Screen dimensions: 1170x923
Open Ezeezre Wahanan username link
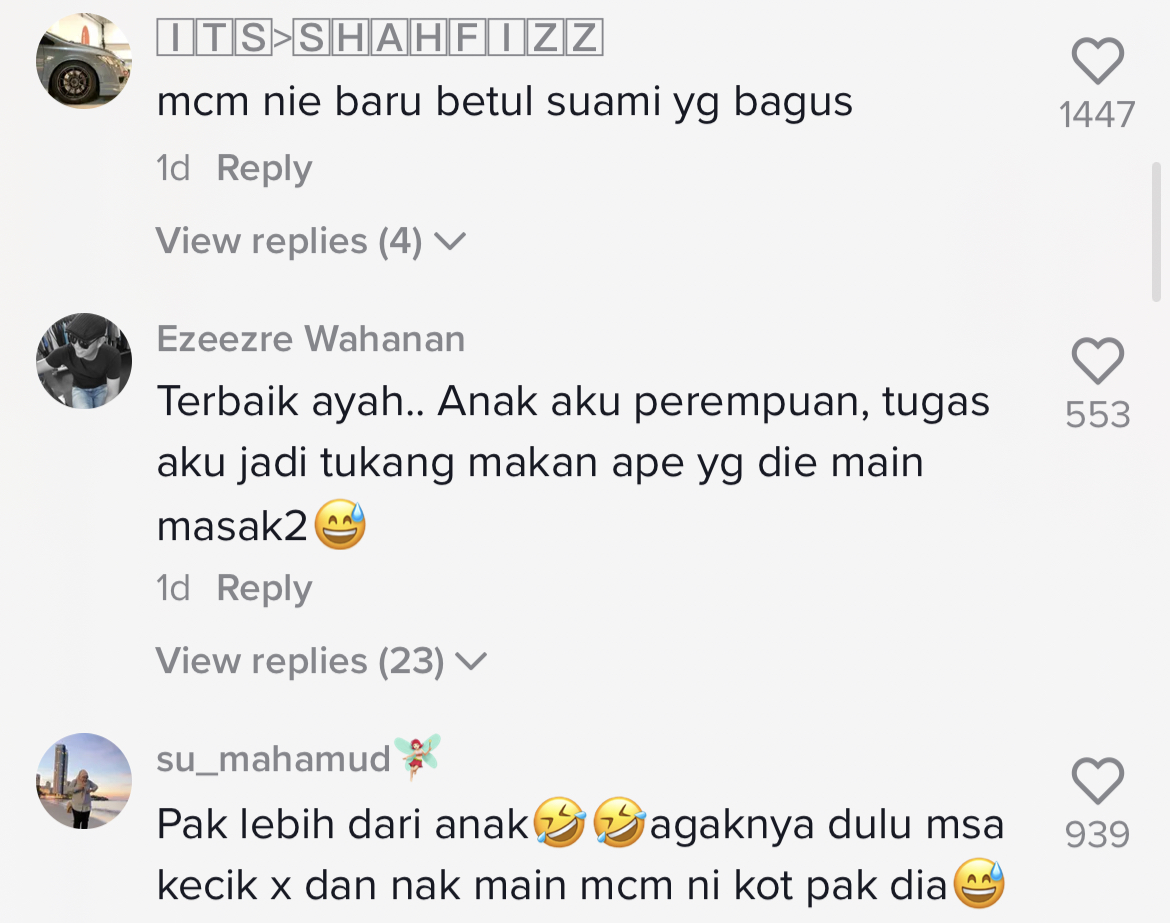[311, 339]
